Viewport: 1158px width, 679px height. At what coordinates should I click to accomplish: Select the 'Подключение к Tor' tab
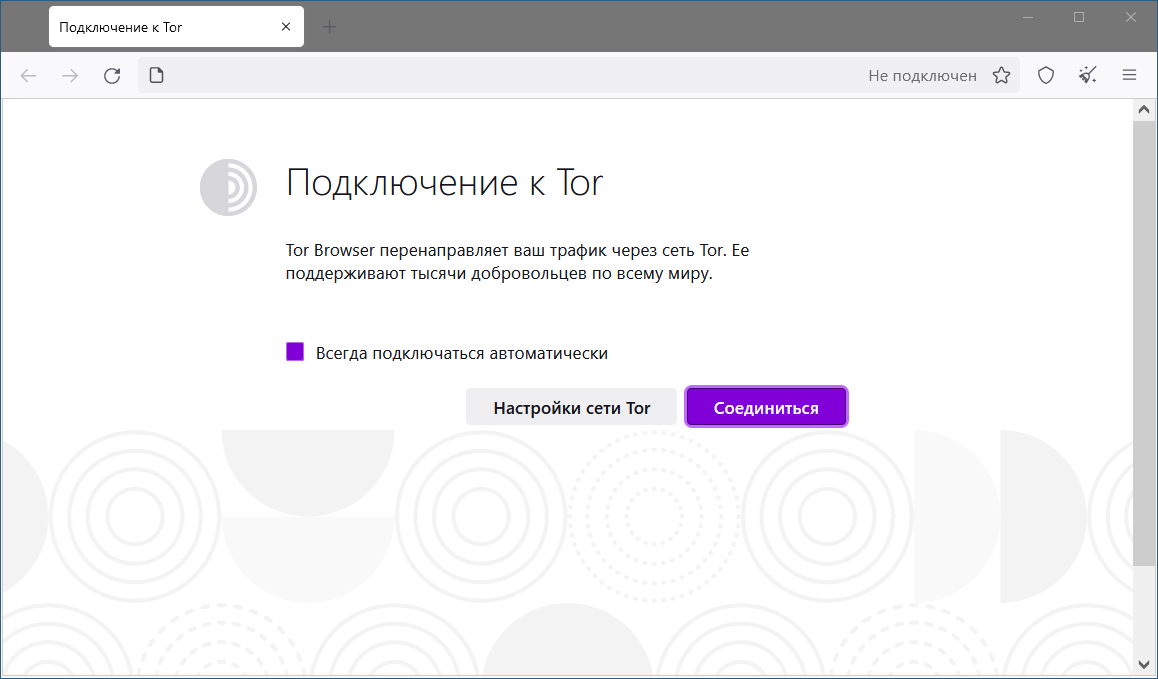click(x=177, y=27)
